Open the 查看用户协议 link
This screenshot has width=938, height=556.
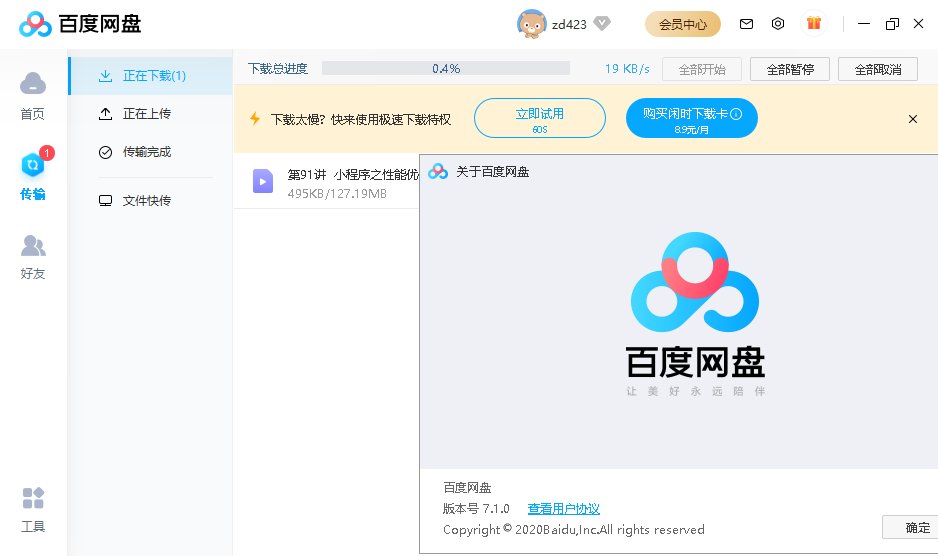click(x=564, y=509)
